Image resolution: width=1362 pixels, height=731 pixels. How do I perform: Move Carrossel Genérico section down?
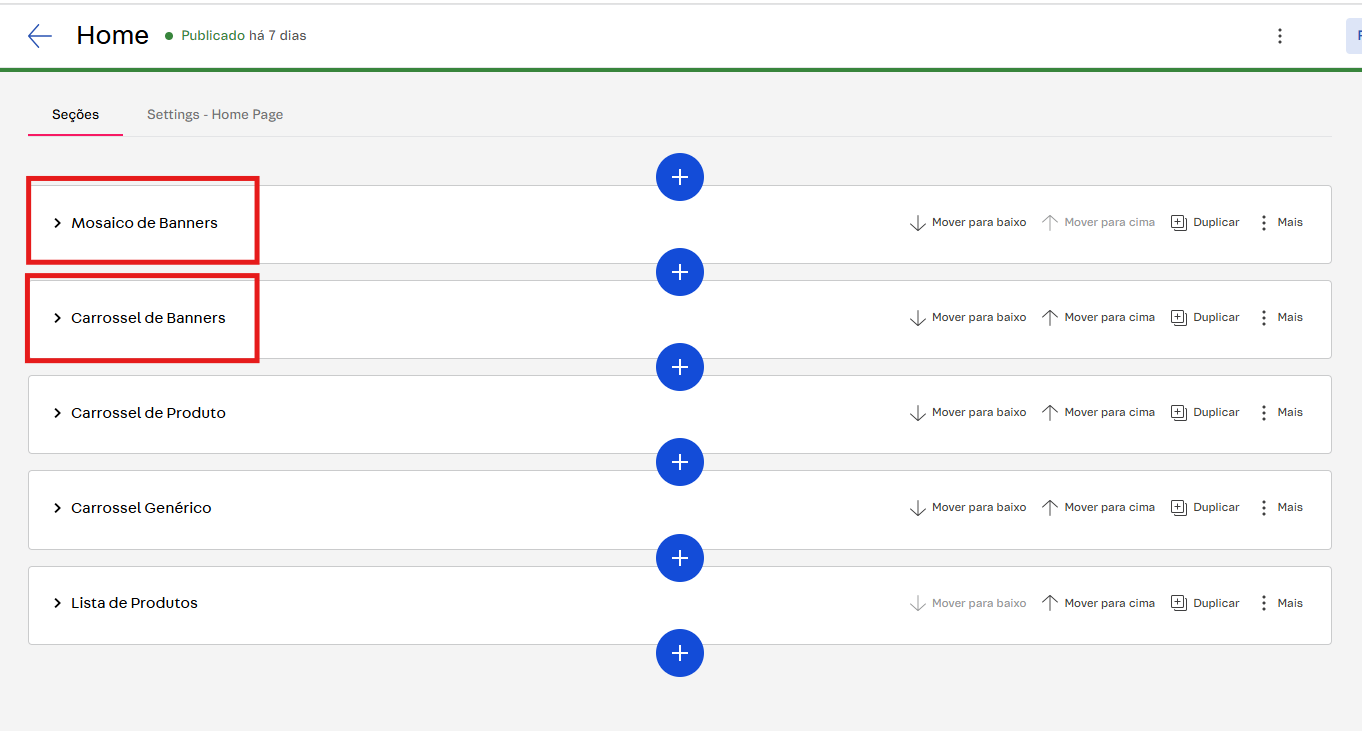(967, 507)
